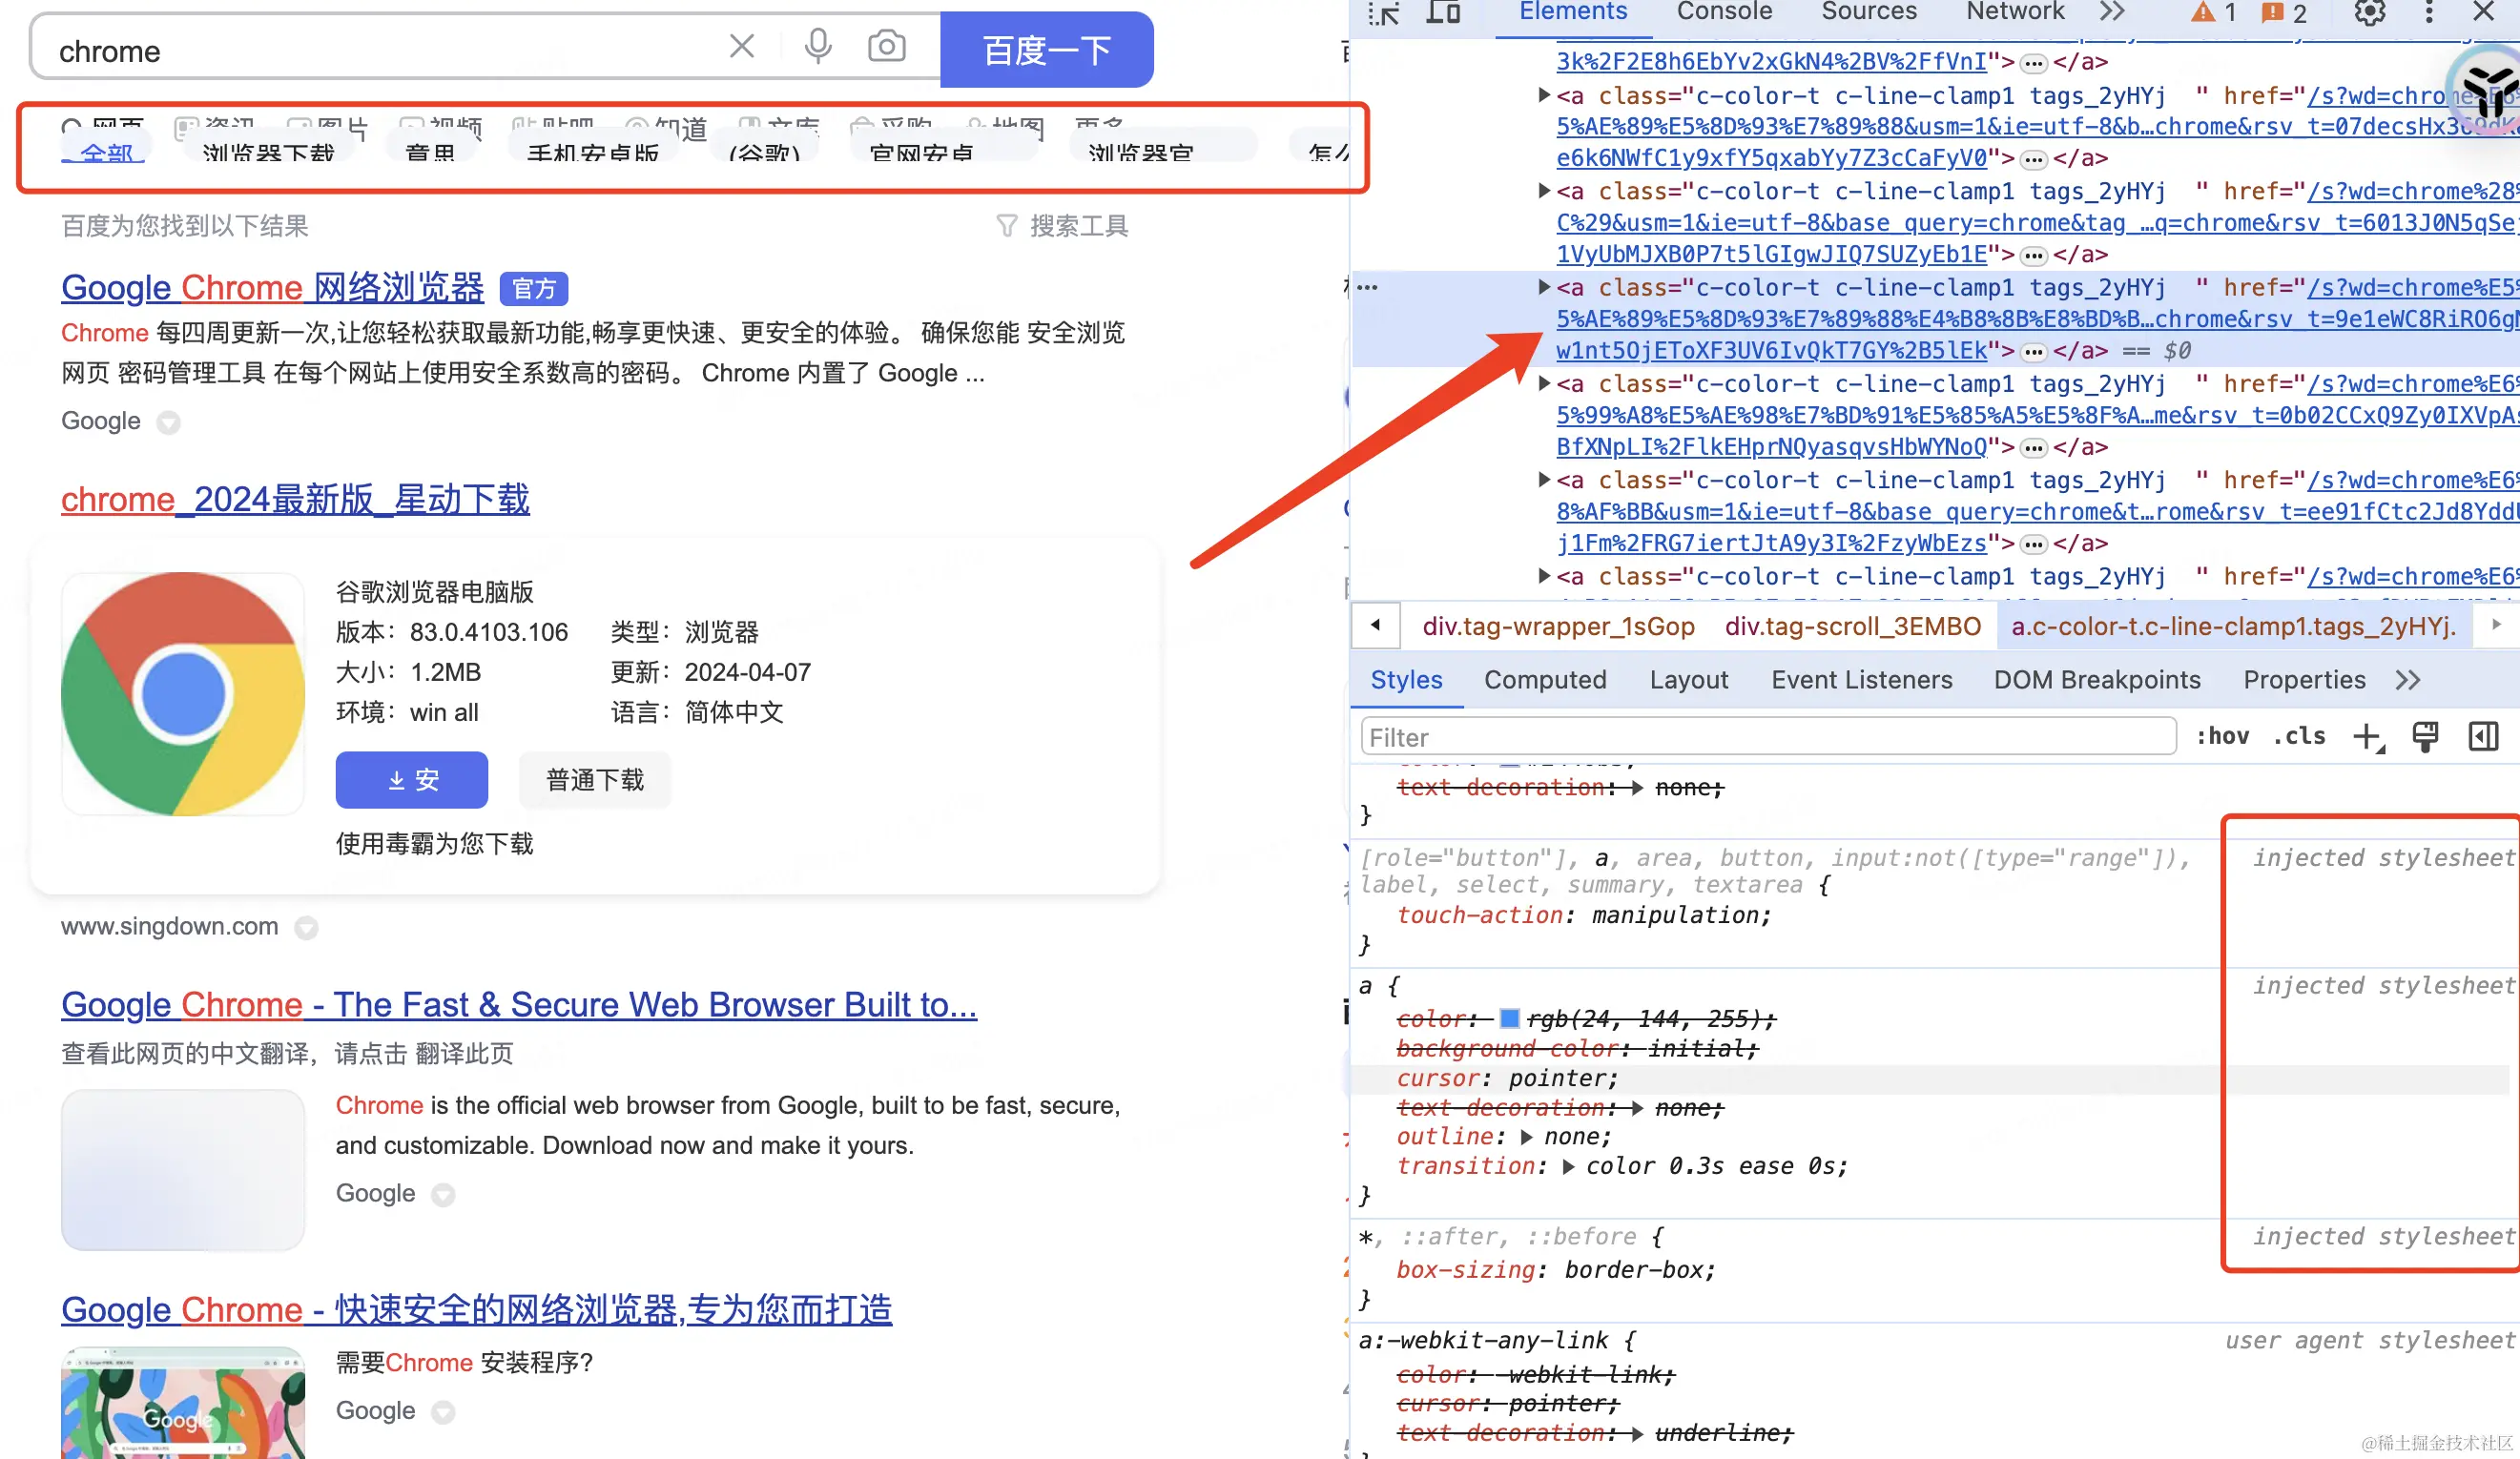This screenshot has height=1459, width=2520.
Task: Expand the anchor node with href chrome%28
Action: click(1544, 191)
